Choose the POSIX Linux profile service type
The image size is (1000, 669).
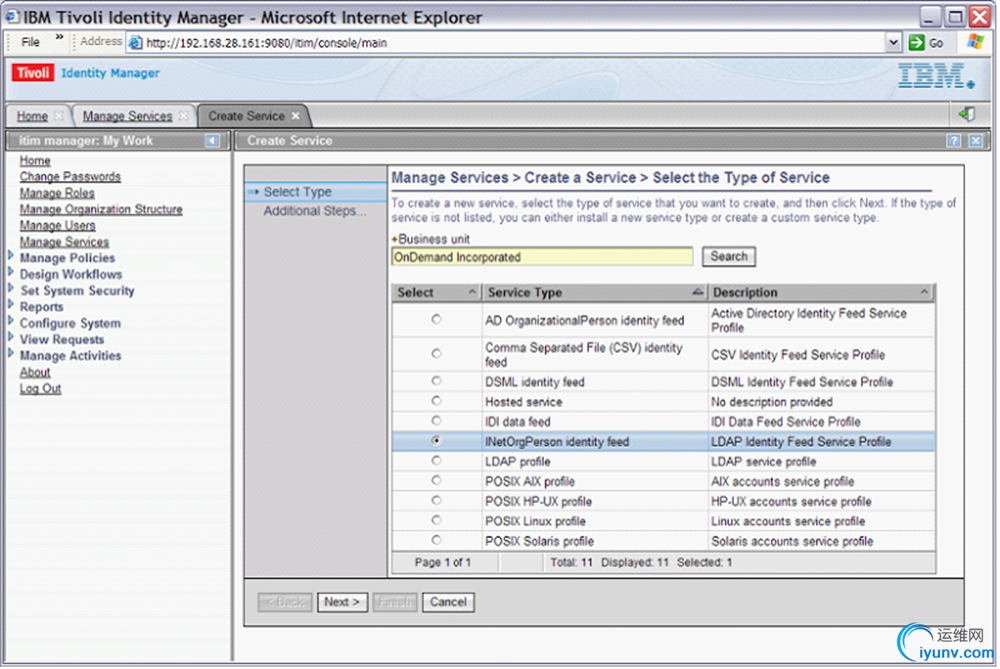tap(435, 521)
